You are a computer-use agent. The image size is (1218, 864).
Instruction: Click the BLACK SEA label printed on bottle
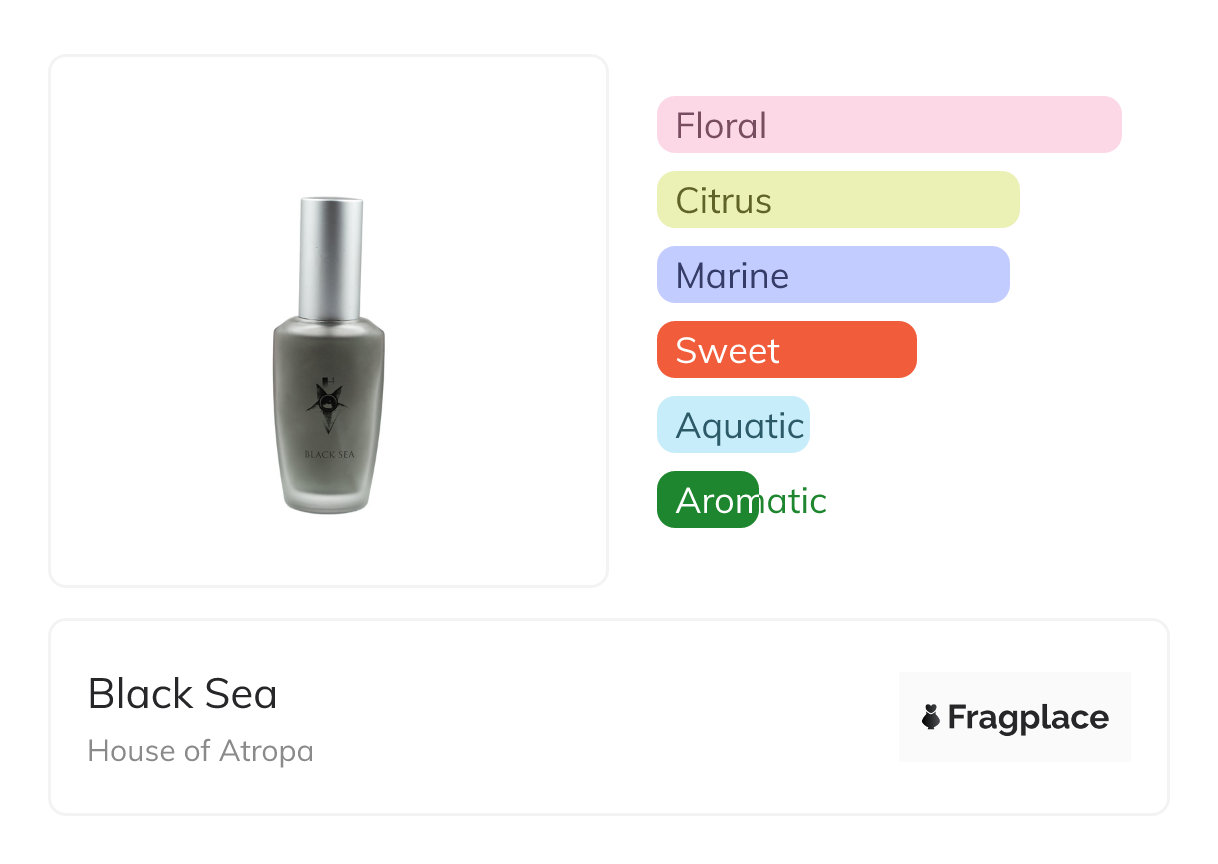[x=329, y=454]
